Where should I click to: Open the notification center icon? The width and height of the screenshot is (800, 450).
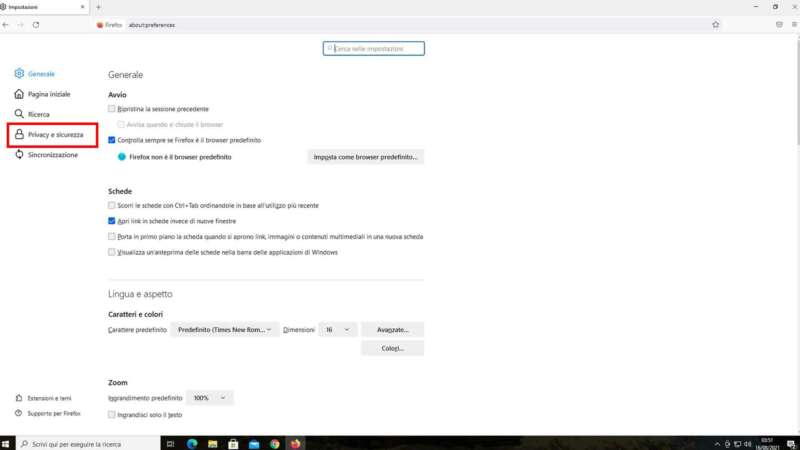tap(791, 444)
